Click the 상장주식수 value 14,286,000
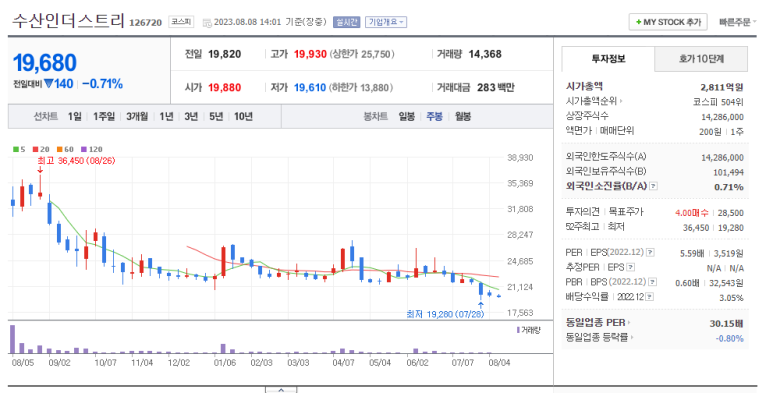773x393 pixels. point(722,117)
